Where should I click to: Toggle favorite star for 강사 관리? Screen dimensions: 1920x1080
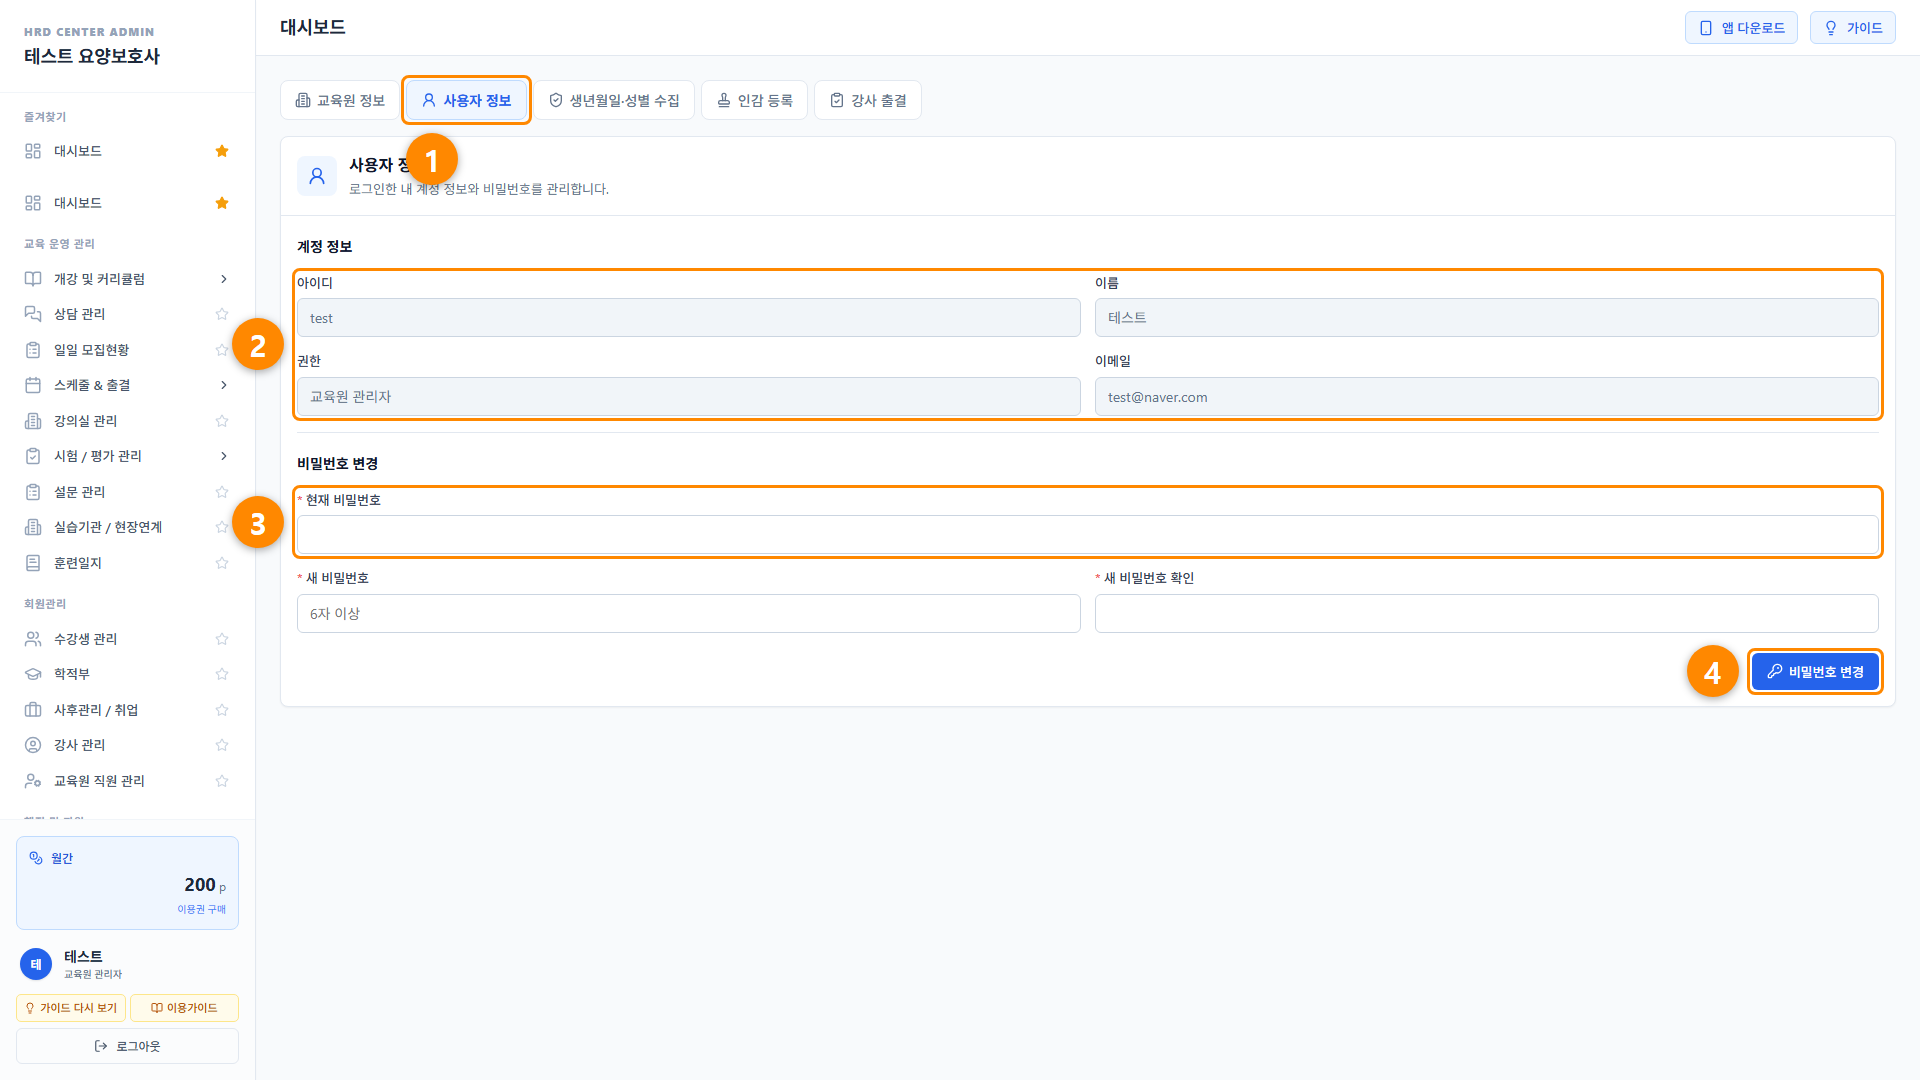(x=222, y=745)
